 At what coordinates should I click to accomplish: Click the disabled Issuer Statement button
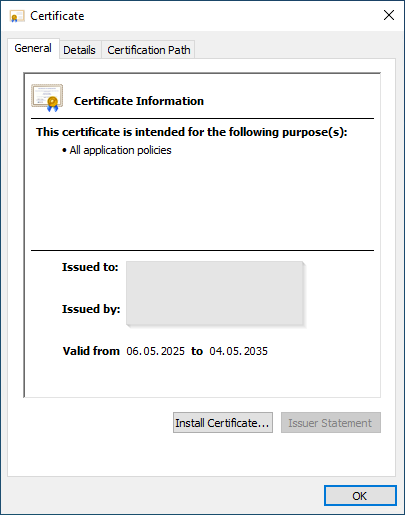pos(331,423)
